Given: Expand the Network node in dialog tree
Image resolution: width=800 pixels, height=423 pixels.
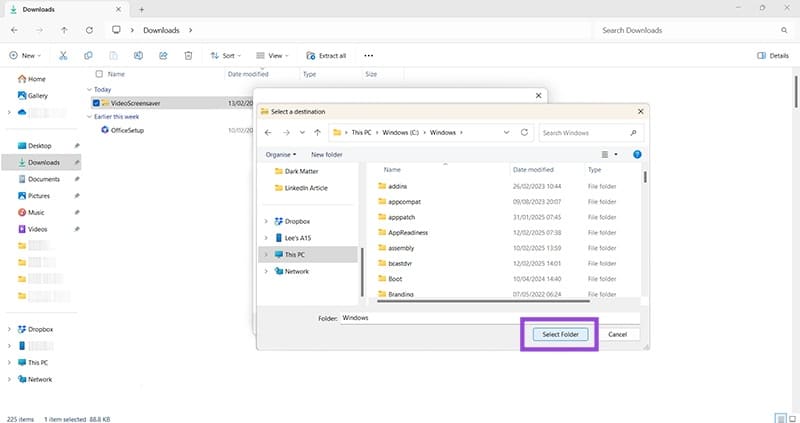Looking at the screenshot, I should point(265,271).
